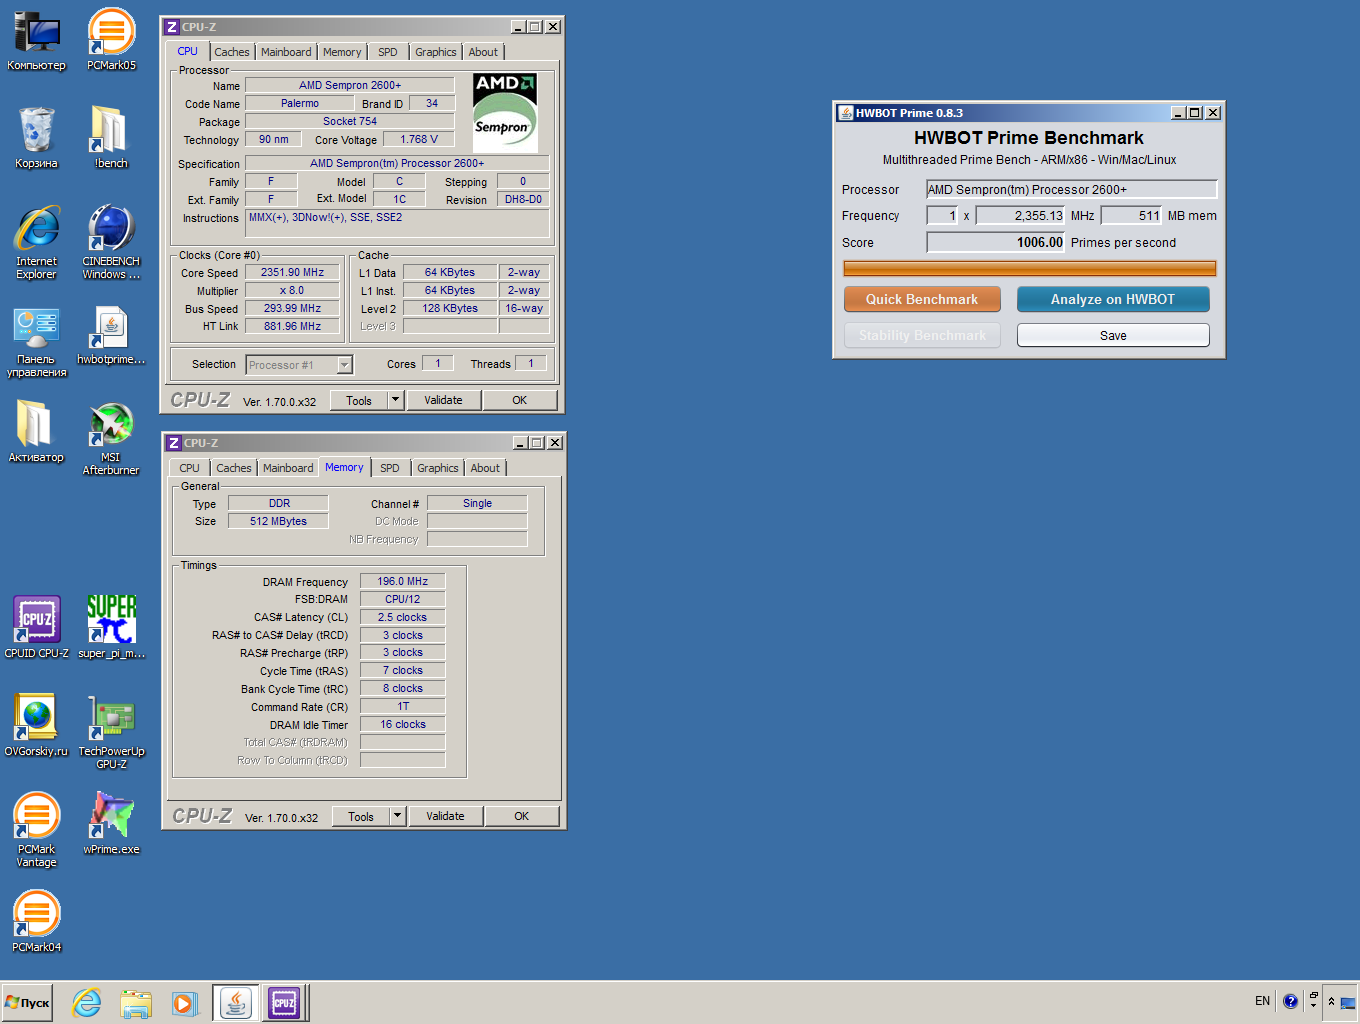Click the 196.0 MHz DRAM Frequency value

[403, 581]
